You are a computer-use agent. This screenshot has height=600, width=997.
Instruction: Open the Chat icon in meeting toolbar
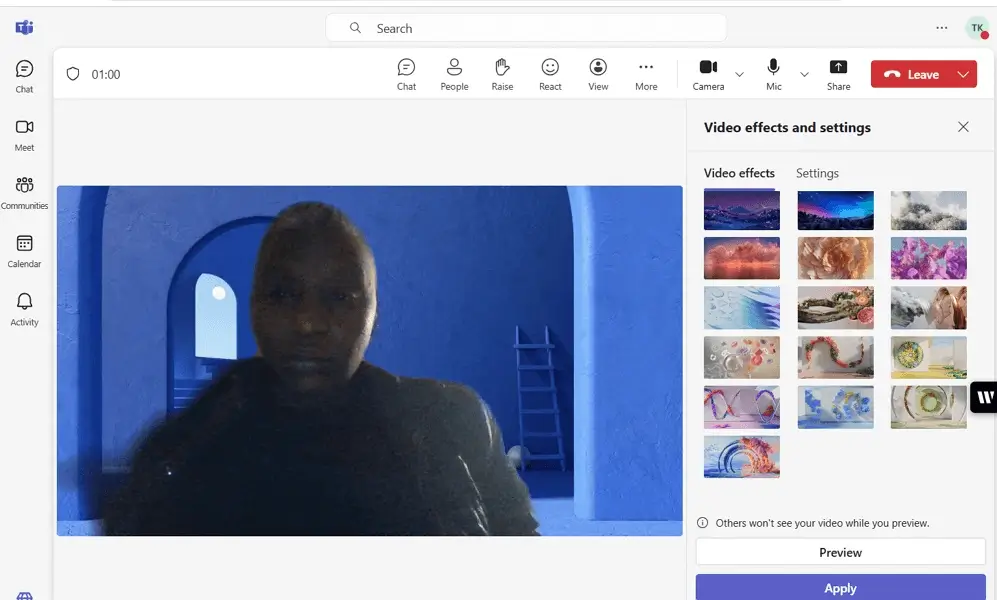point(406,74)
